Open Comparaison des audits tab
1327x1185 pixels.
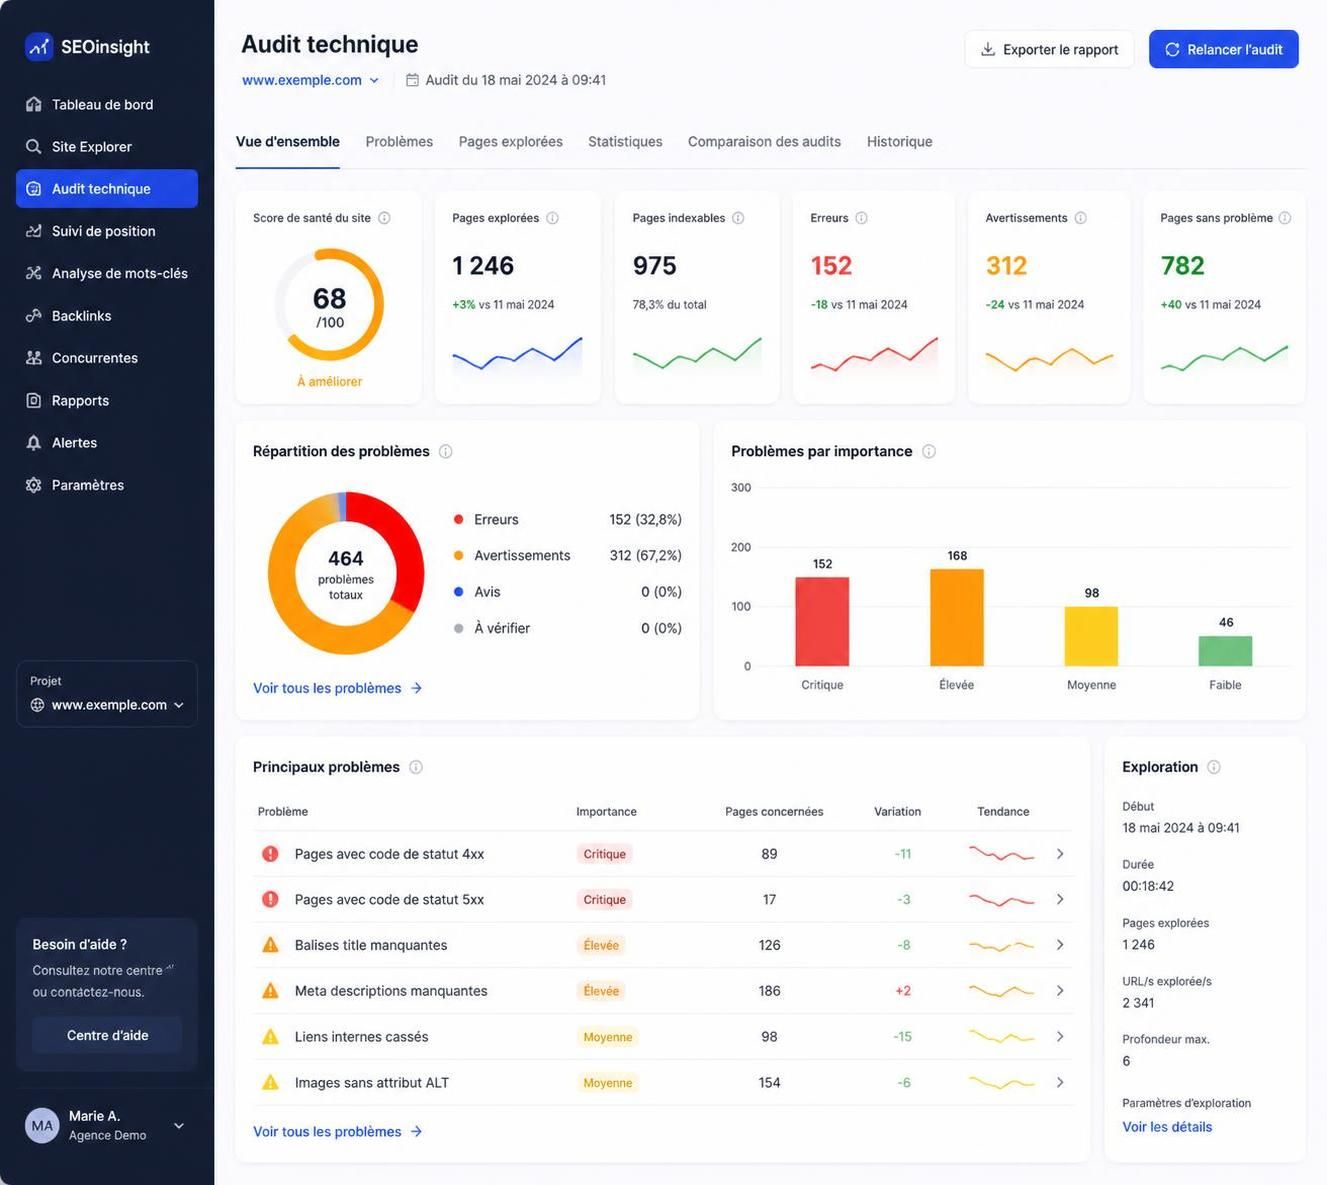tap(764, 141)
